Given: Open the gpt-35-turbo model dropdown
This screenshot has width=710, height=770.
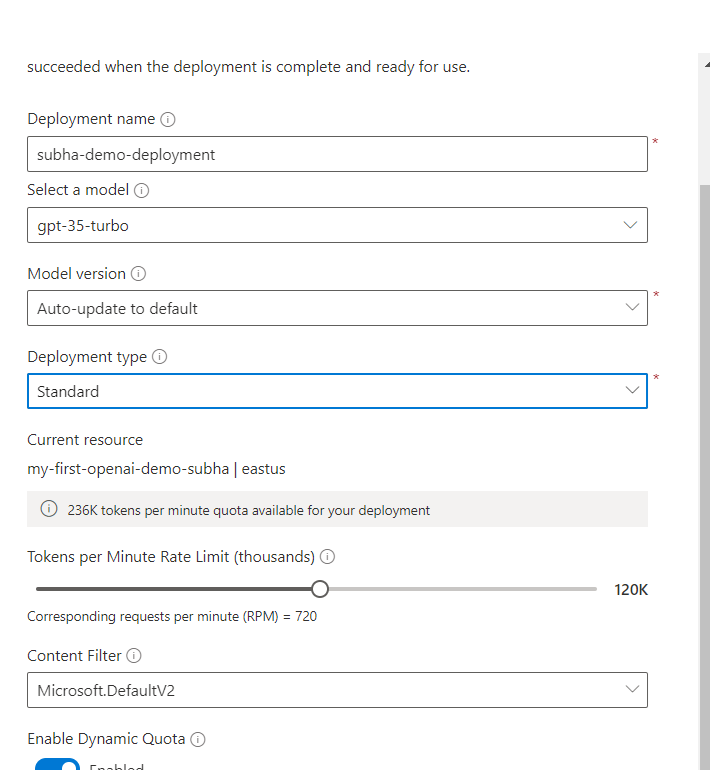Looking at the screenshot, I should pos(337,225).
